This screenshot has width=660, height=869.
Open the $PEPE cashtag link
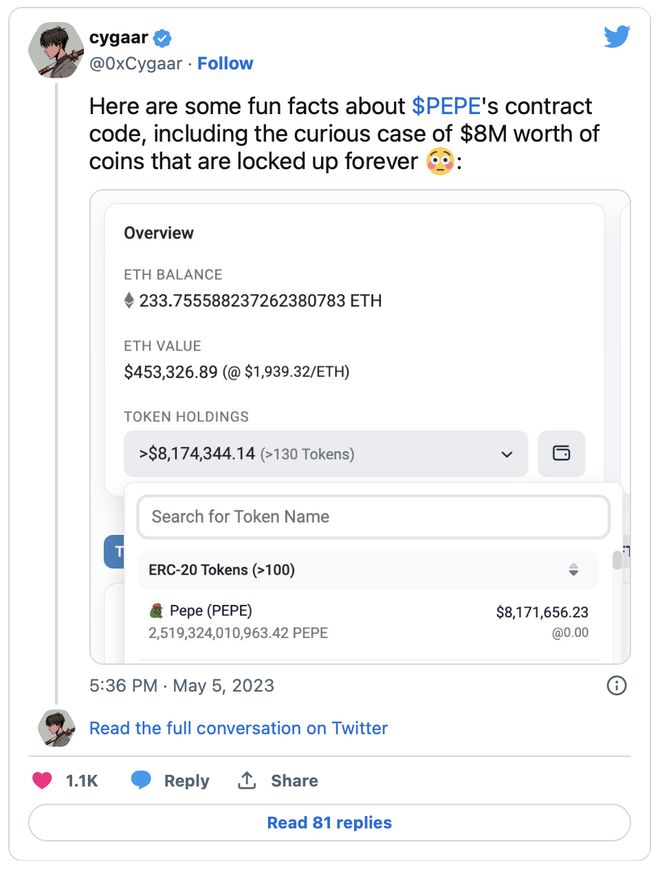446,106
